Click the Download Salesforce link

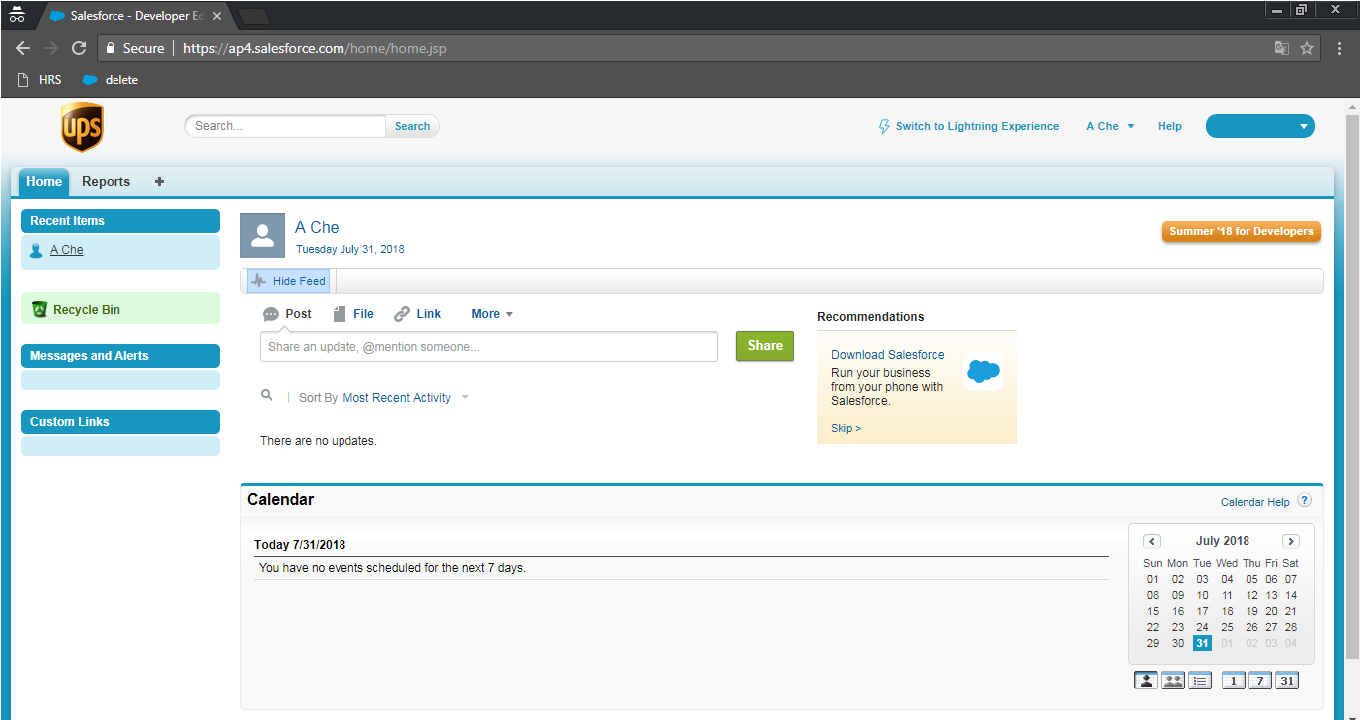point(888,355)
